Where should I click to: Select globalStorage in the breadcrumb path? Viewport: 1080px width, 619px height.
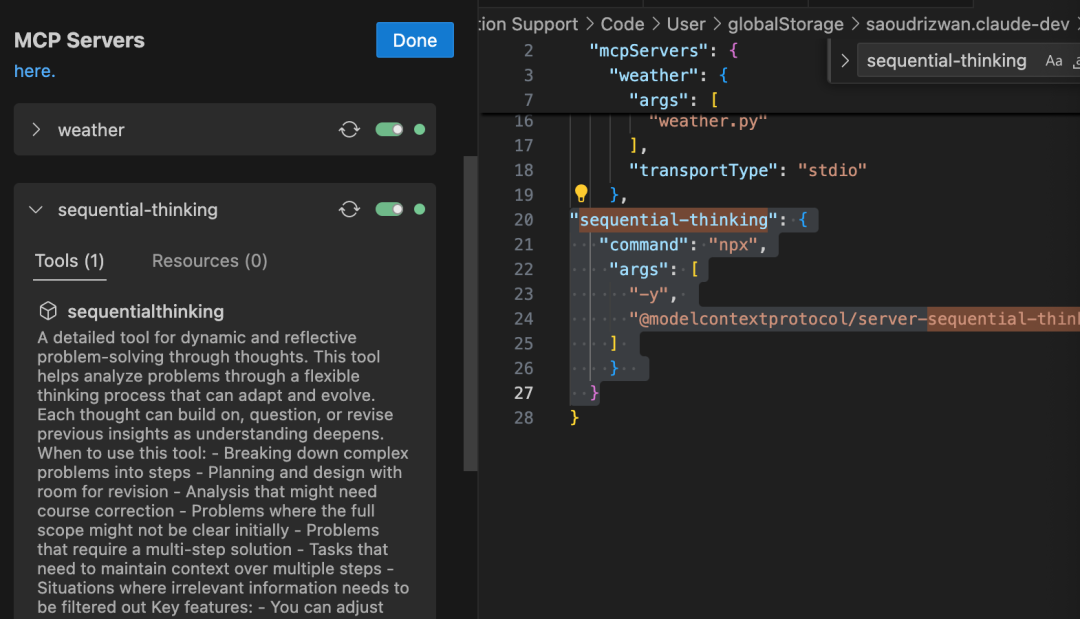pos(785,24)
